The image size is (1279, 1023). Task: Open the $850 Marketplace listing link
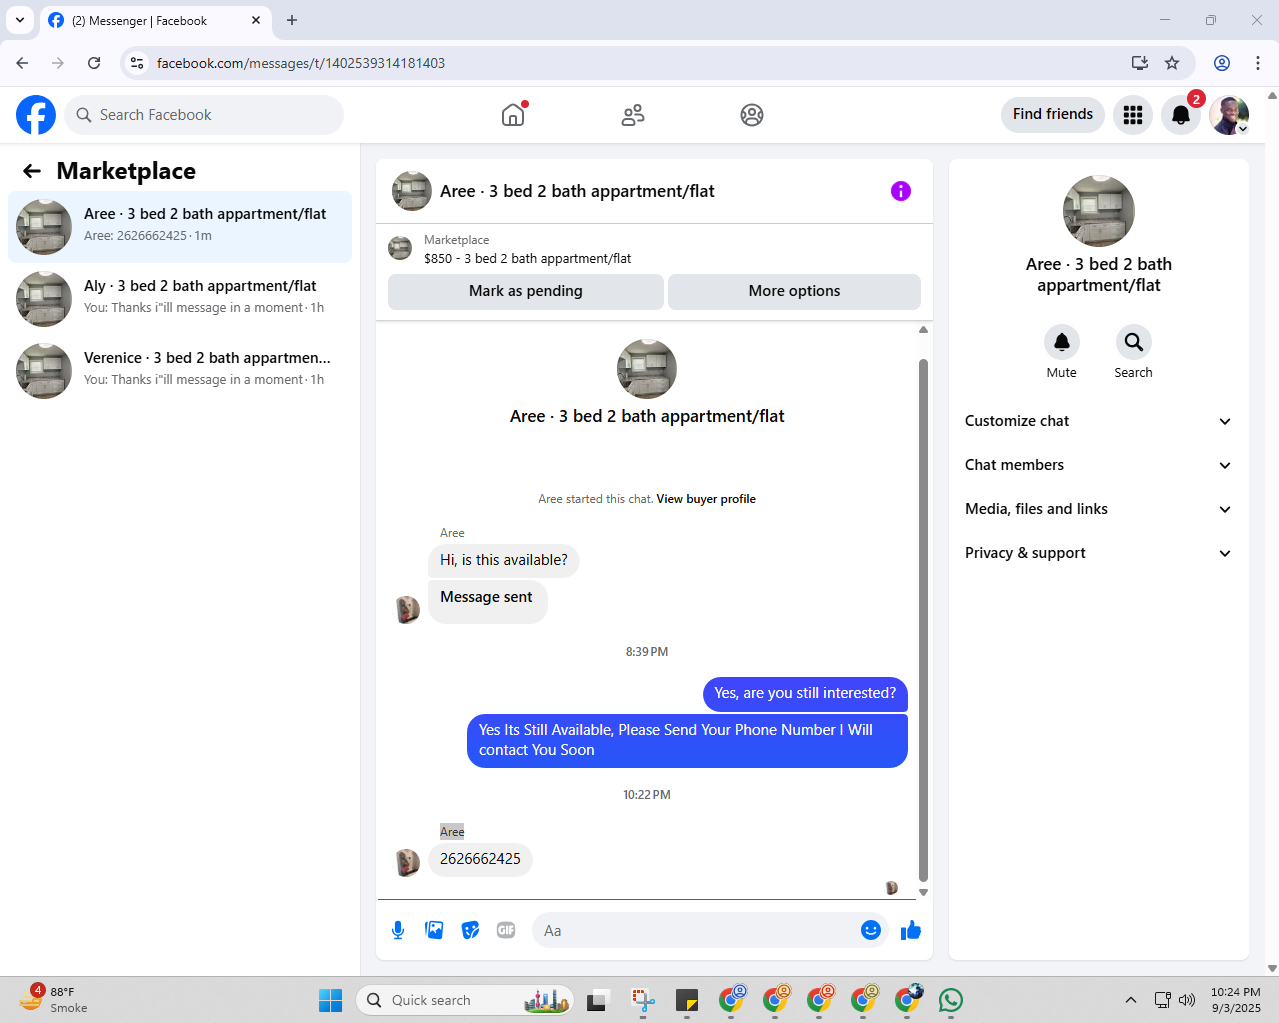[x=527, y=258]
